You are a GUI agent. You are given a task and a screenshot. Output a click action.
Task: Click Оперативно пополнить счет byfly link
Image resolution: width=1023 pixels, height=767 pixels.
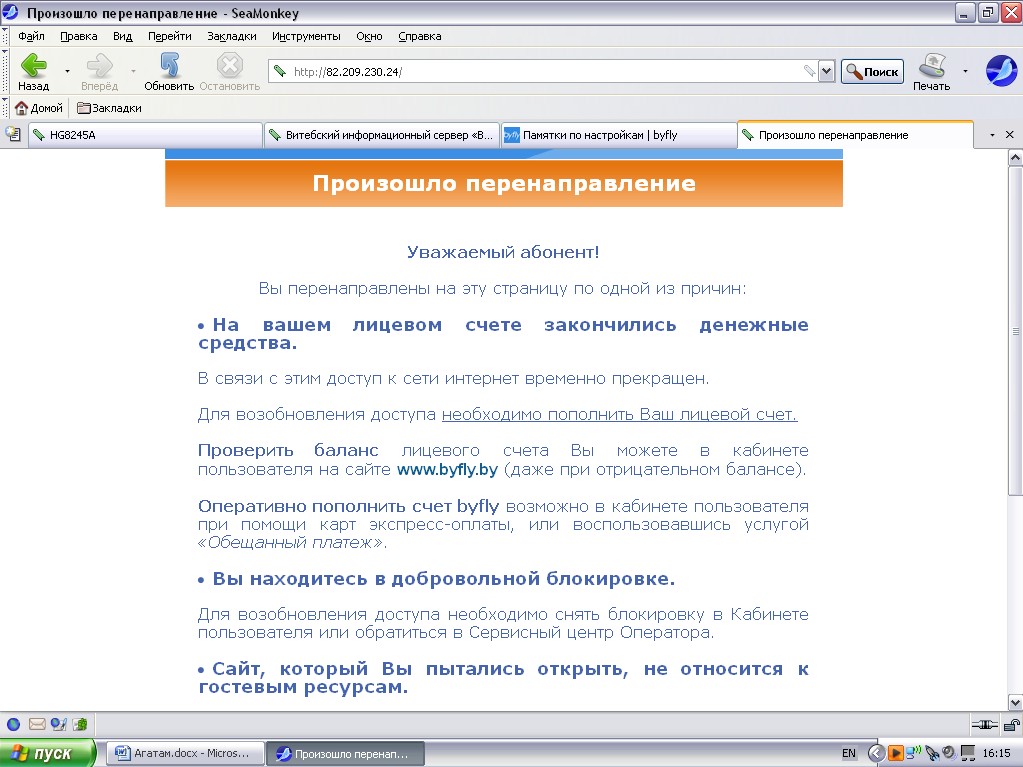pos(348,507)
